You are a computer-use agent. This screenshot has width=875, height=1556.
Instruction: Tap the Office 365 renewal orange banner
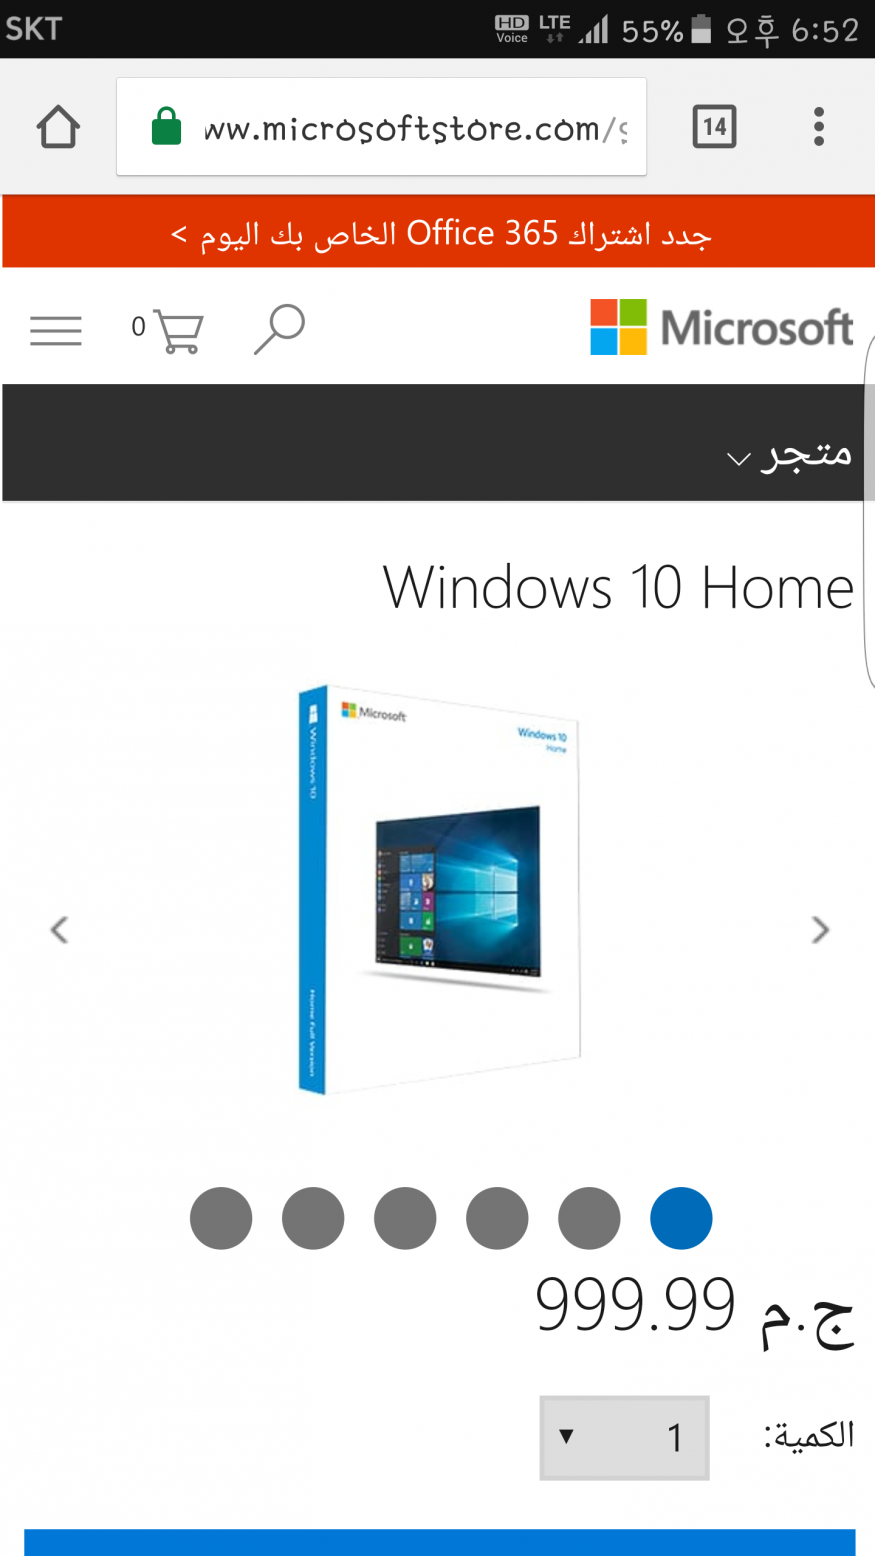[438, 232]
